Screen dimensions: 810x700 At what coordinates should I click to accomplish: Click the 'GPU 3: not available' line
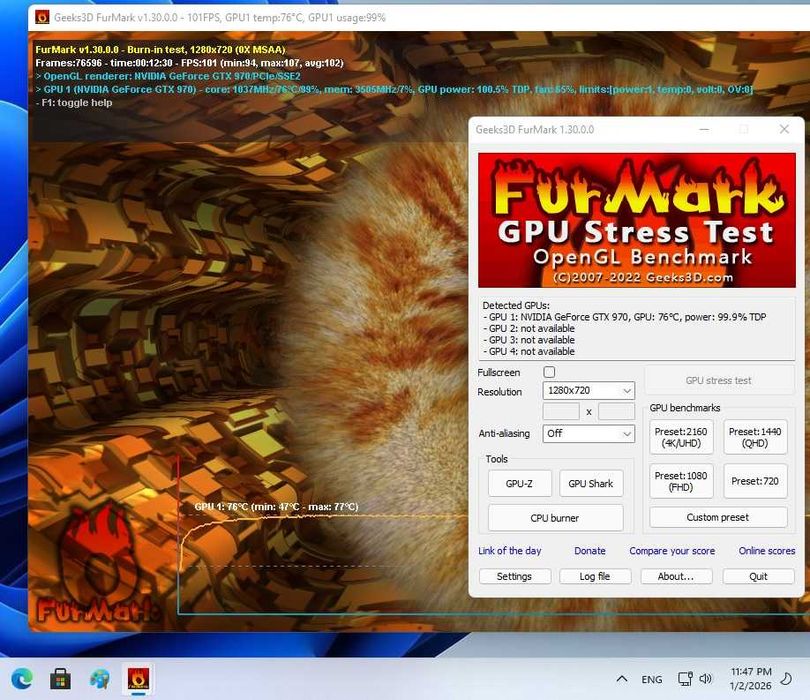(528, 340)
